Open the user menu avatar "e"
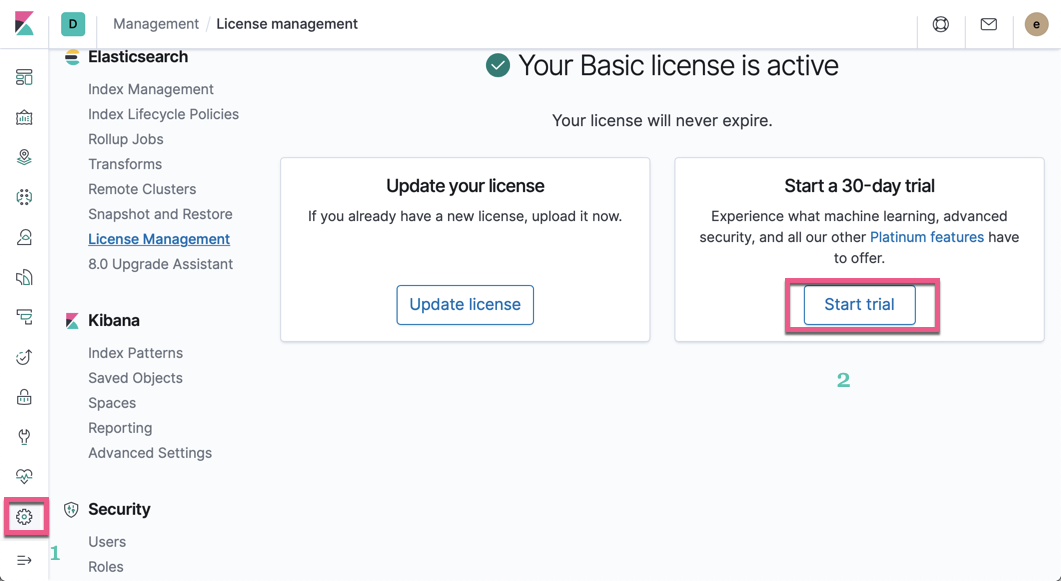This screenshot has height=581, width=1061. (1036, 24)
